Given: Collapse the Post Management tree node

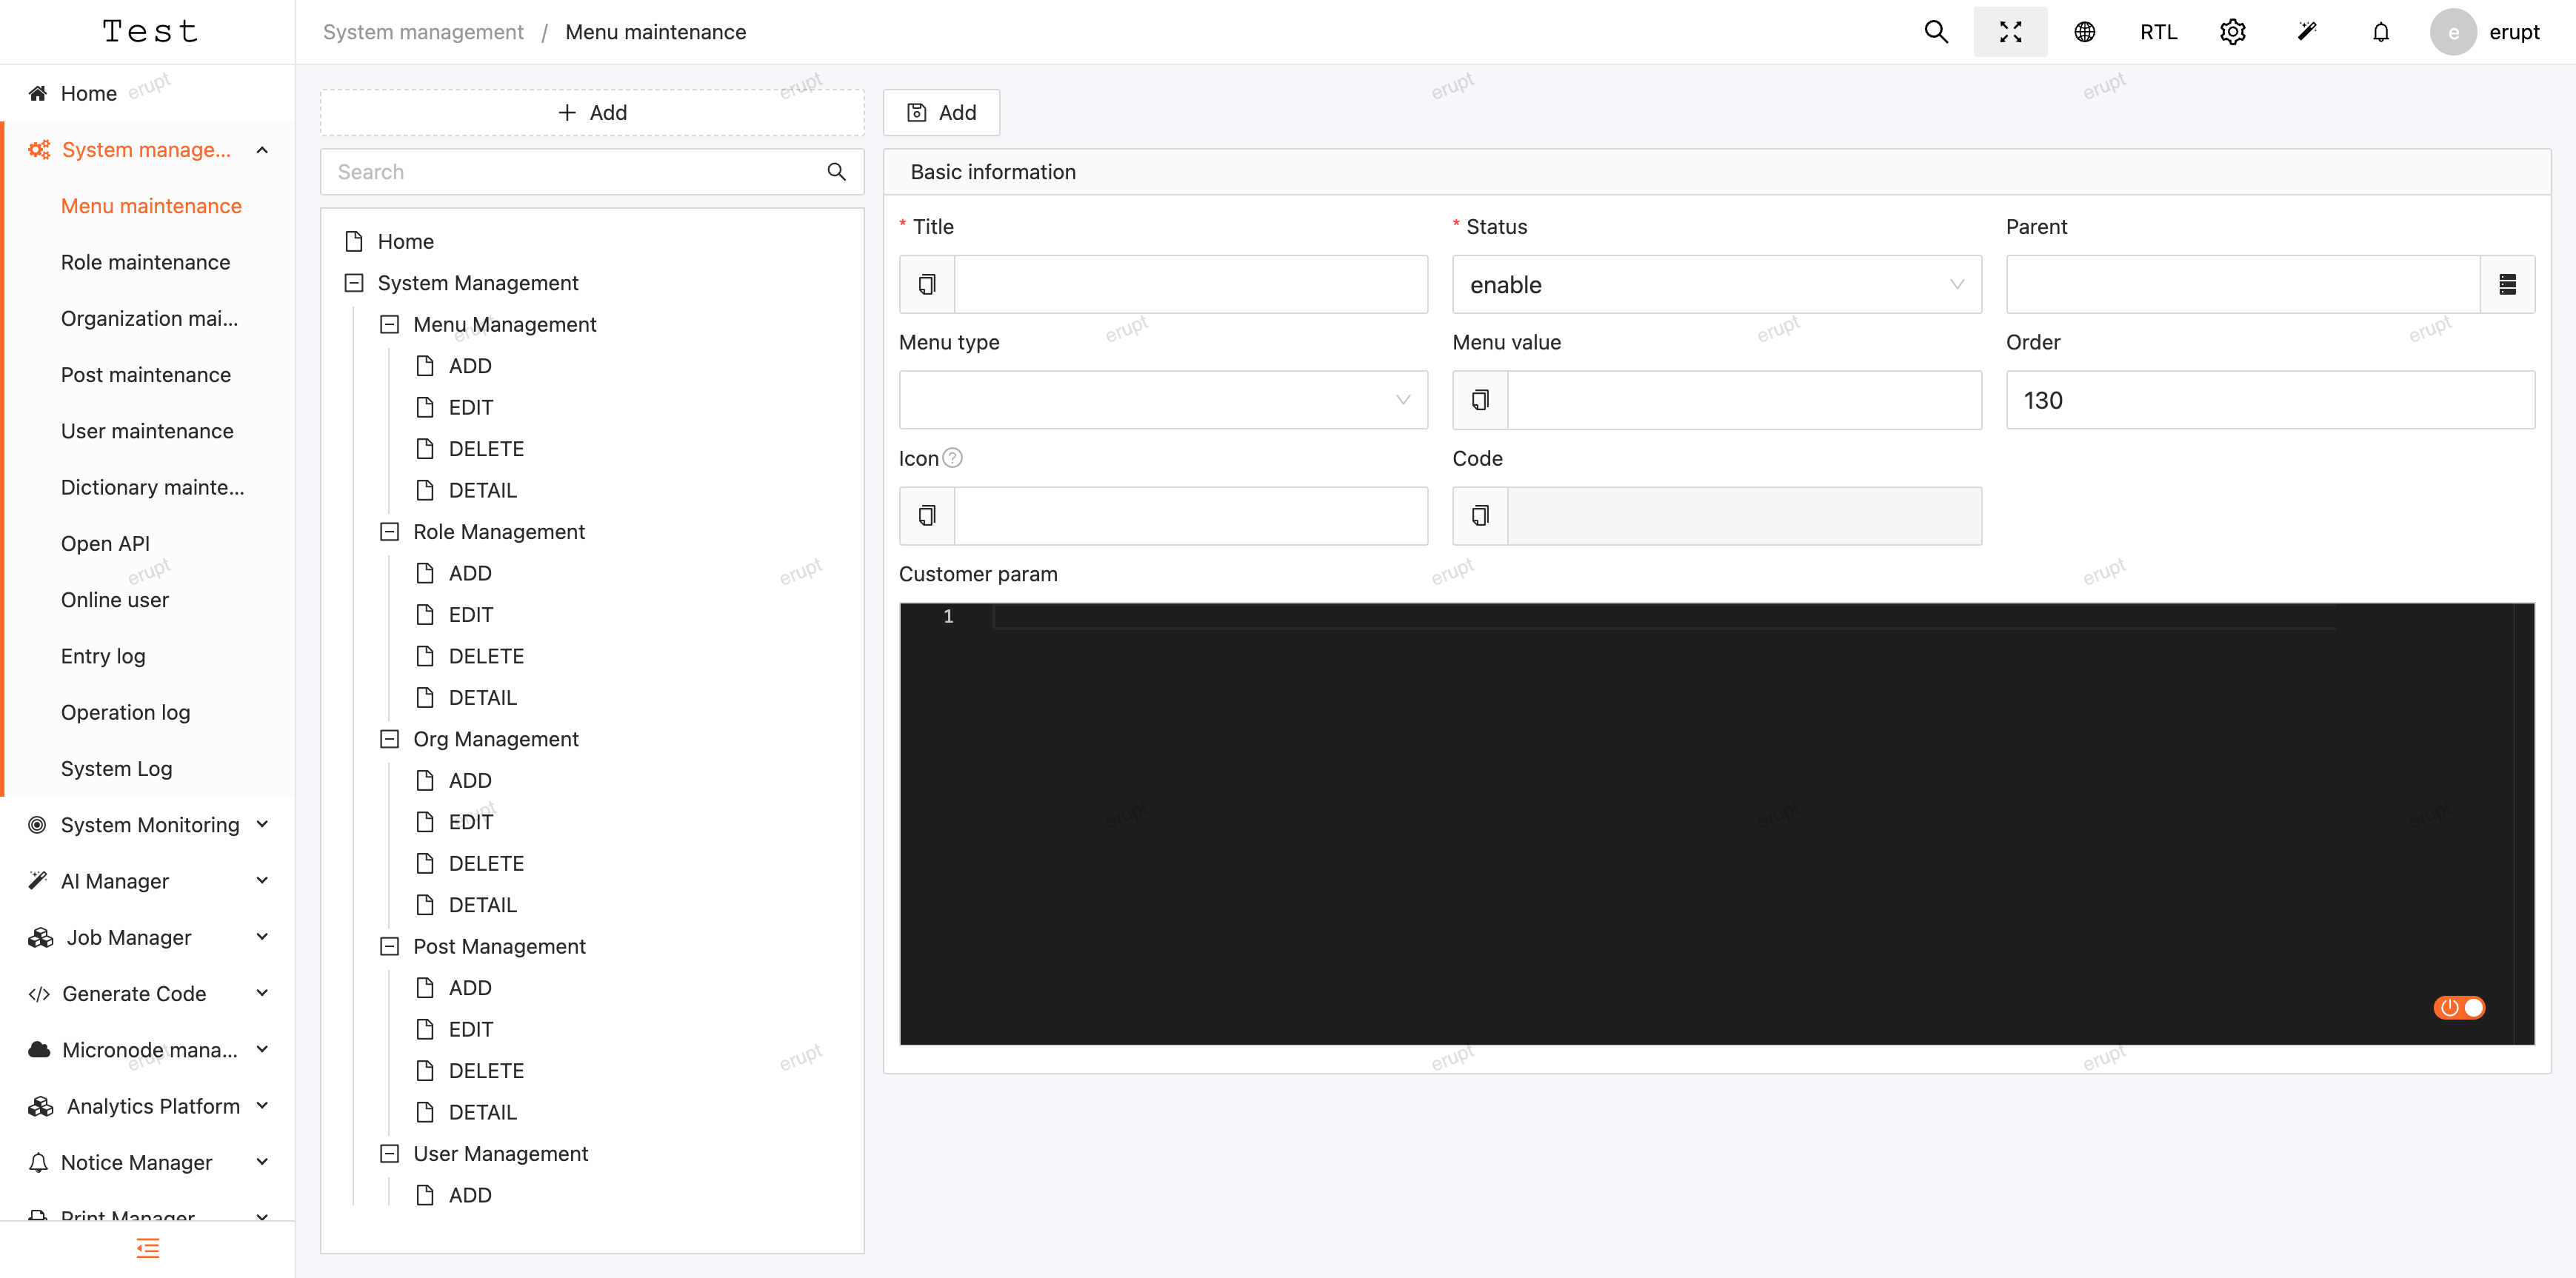Looking at the screenshot, I should [x=390, y=946].
